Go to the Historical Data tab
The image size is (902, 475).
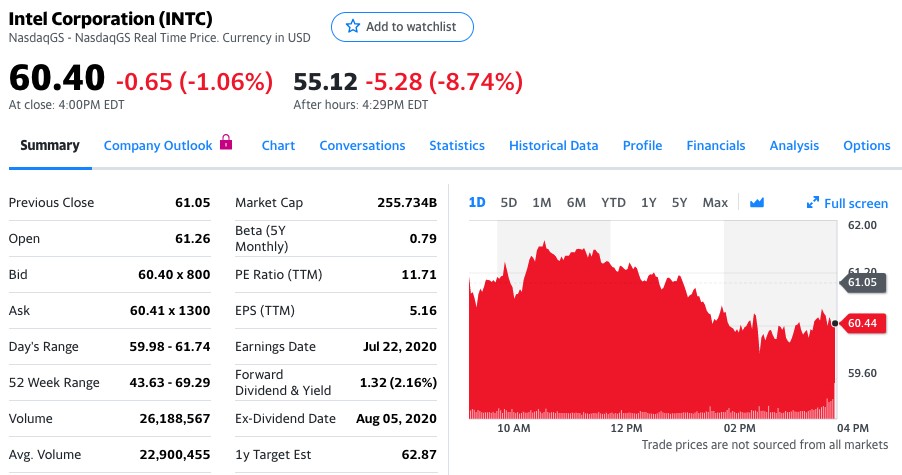click(553, 145)
